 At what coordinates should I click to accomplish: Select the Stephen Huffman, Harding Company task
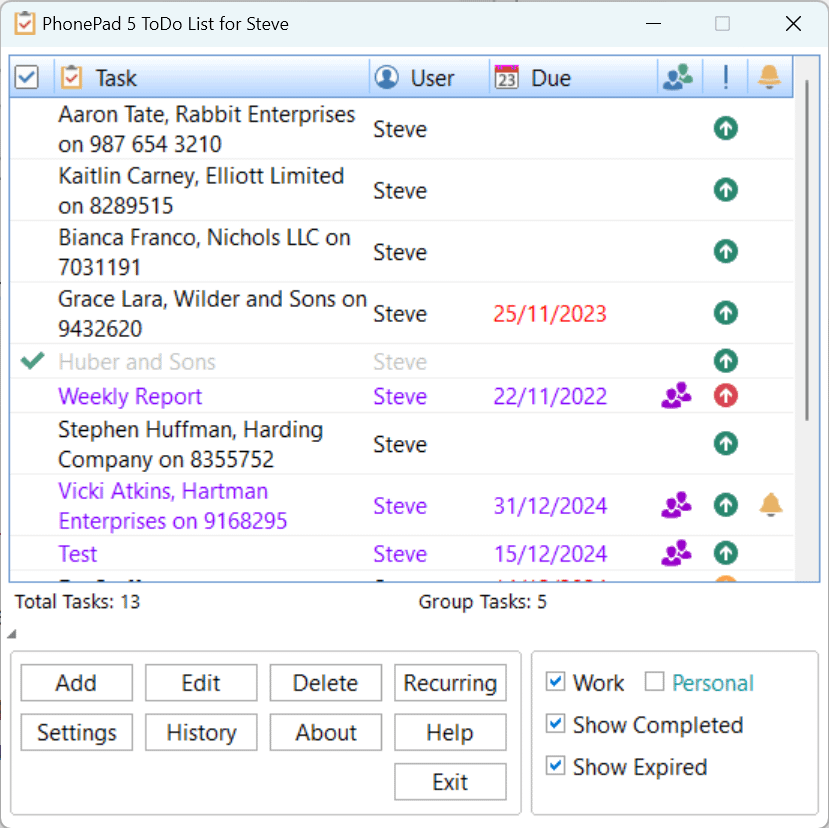[x=402, y=444]
